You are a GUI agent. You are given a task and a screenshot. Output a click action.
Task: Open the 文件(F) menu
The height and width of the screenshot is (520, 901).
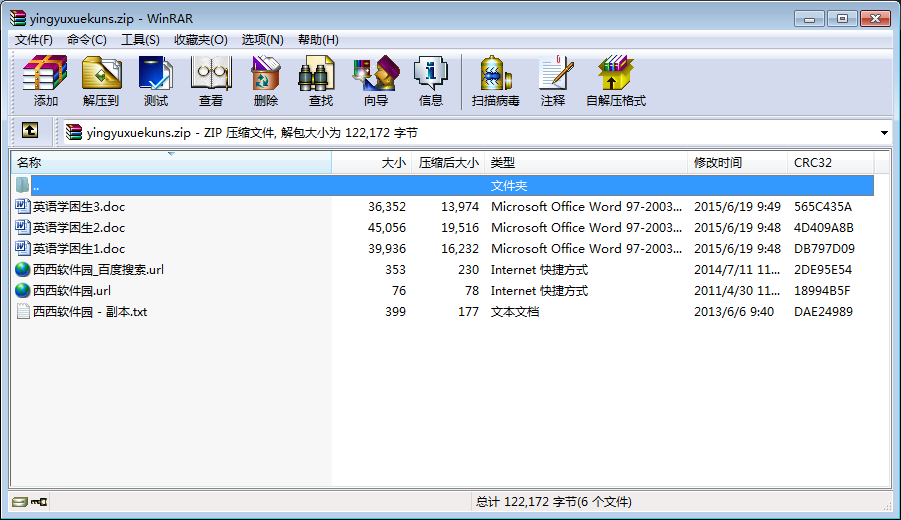(34, 40)
